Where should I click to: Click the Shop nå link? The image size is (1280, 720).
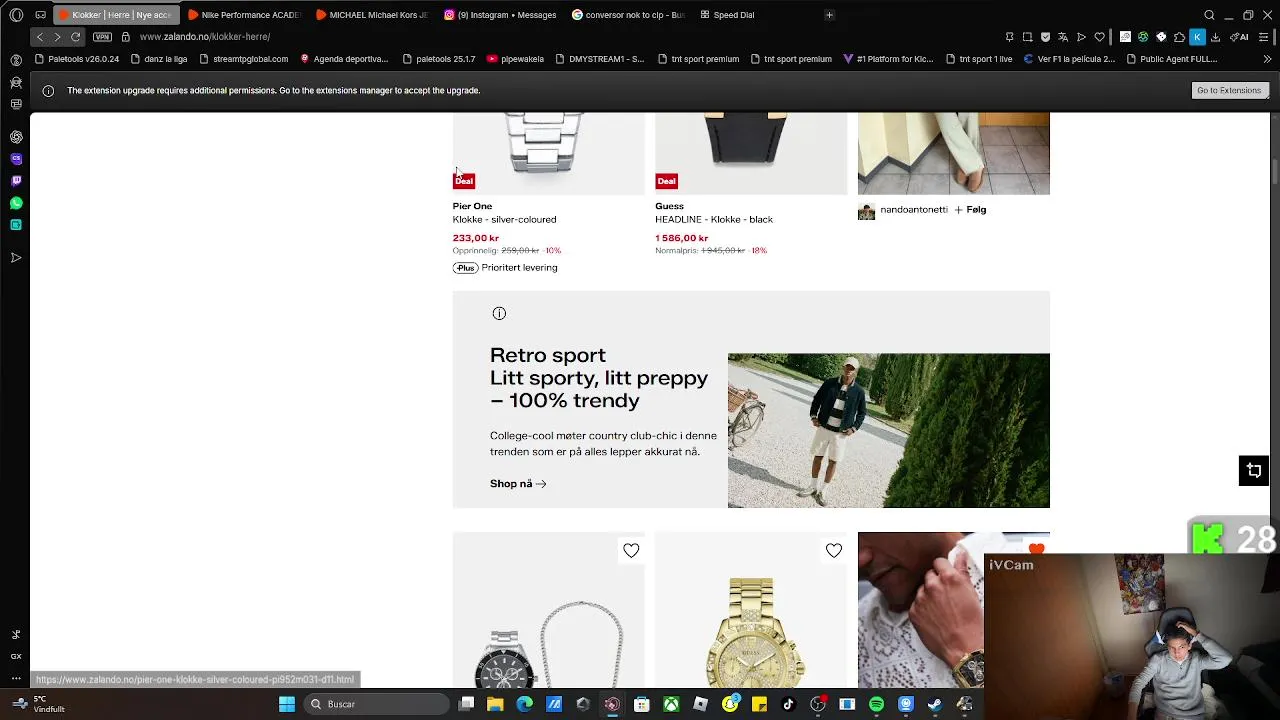coord(518,484)
